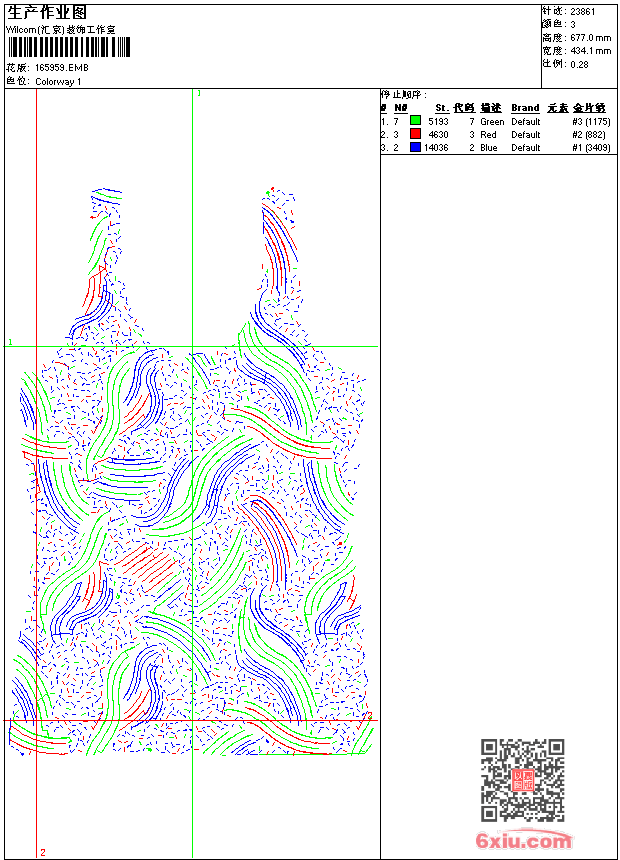Screen dimensions: 620x860
Task: Click the green color swatch in row 1
Action: 415,121
